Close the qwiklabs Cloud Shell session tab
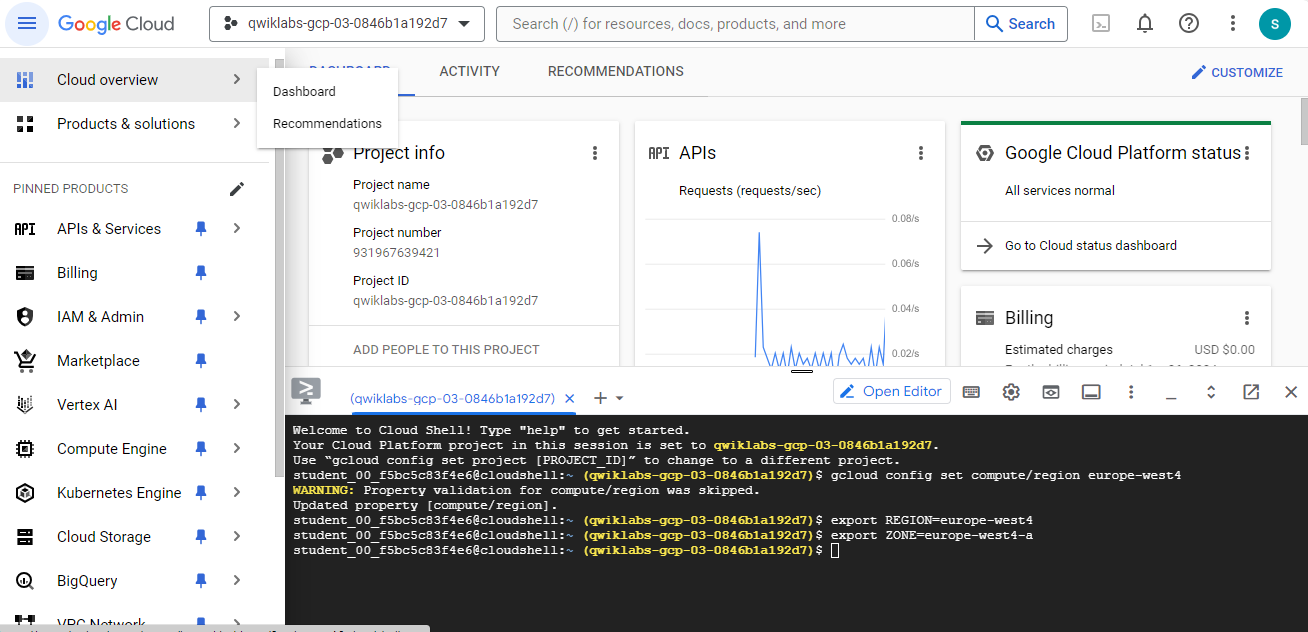 point(570,398)
